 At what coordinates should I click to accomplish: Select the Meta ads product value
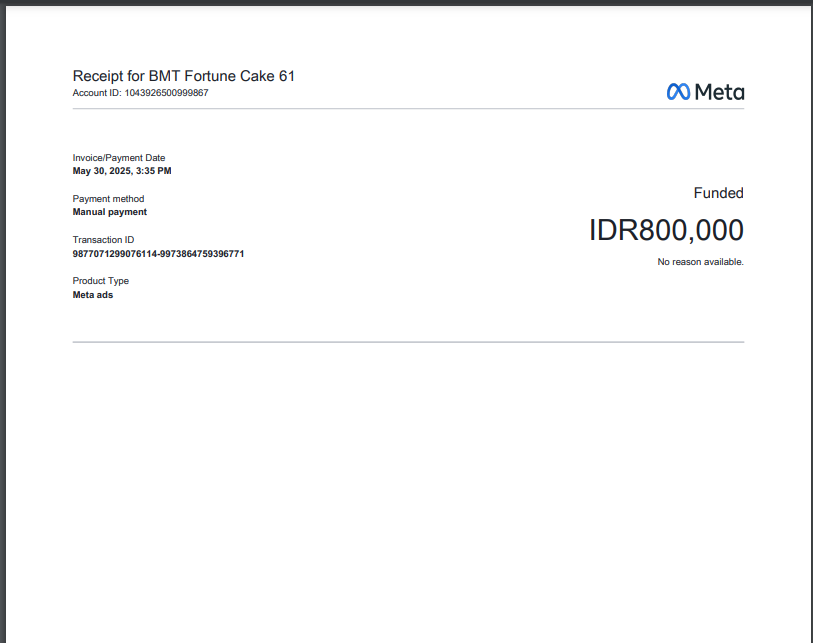pyautogui.click(x=93, y=295)
